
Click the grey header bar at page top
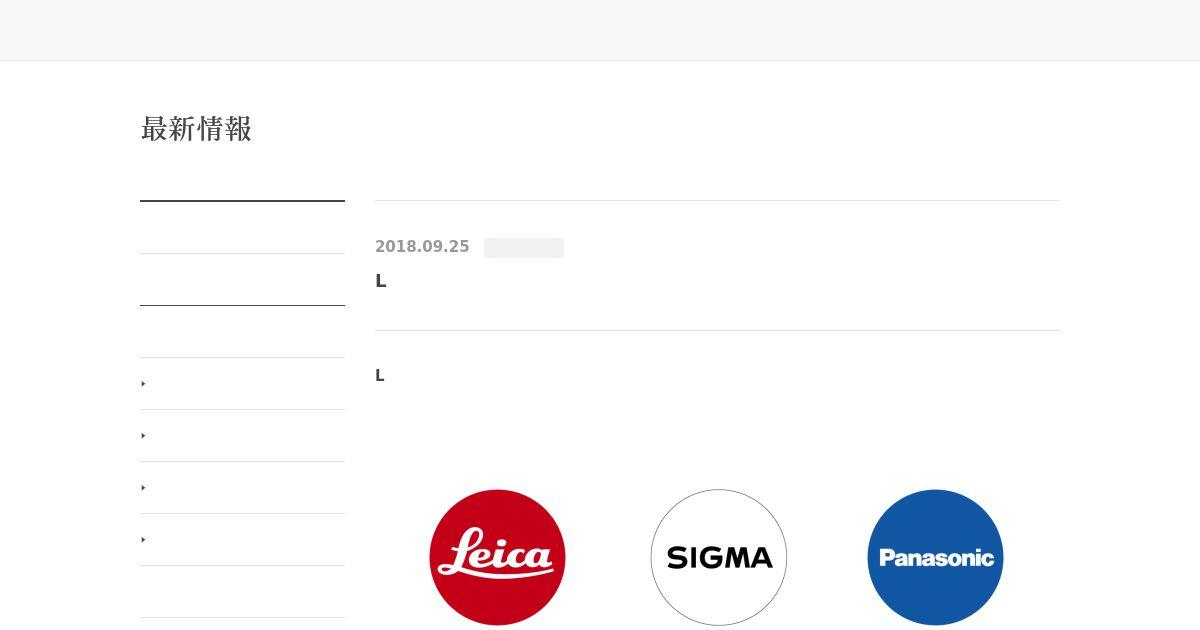(600, 30)
